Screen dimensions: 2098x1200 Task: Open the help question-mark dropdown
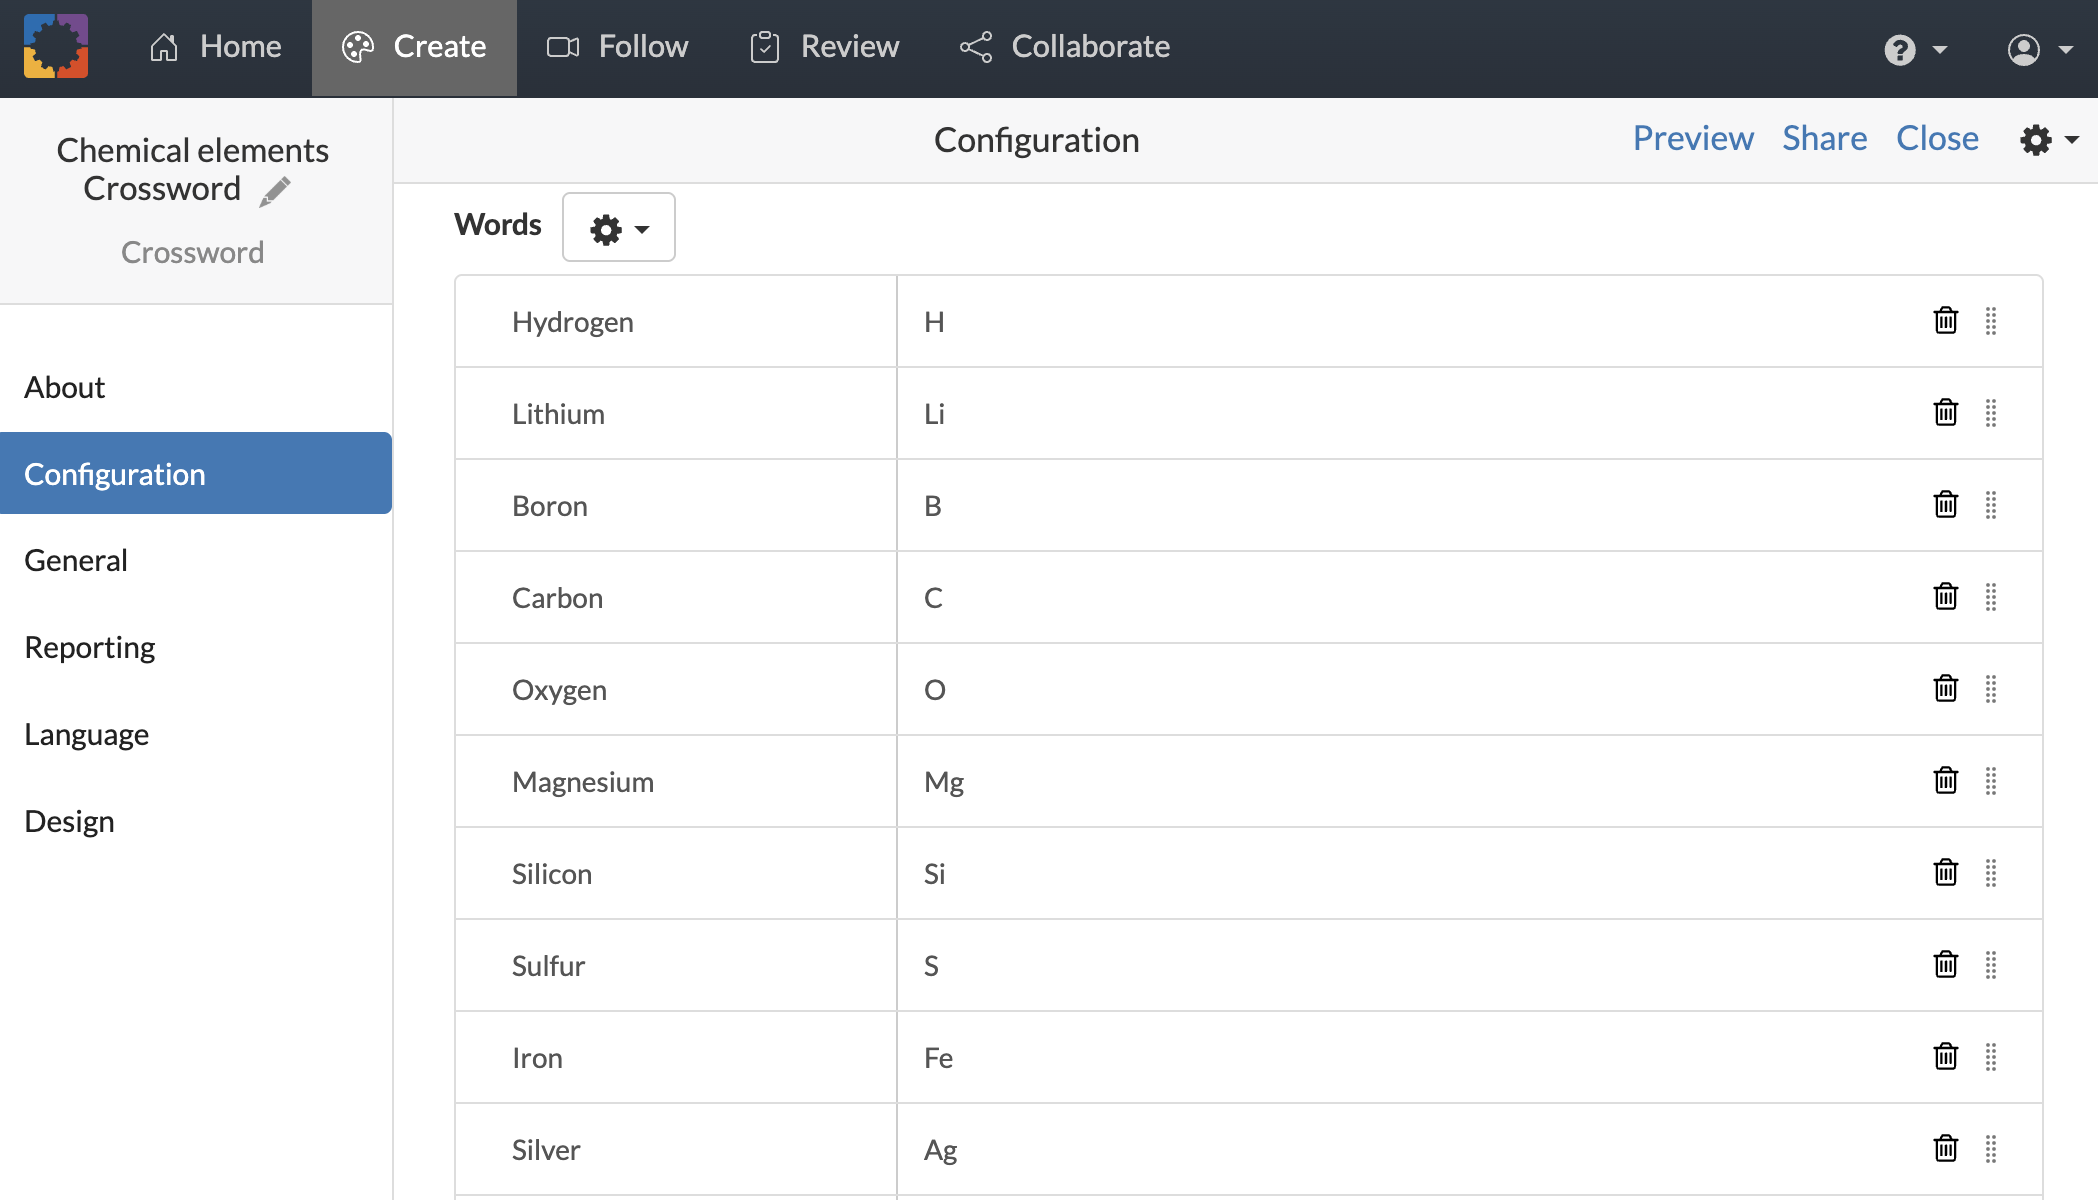[1911, 48]
